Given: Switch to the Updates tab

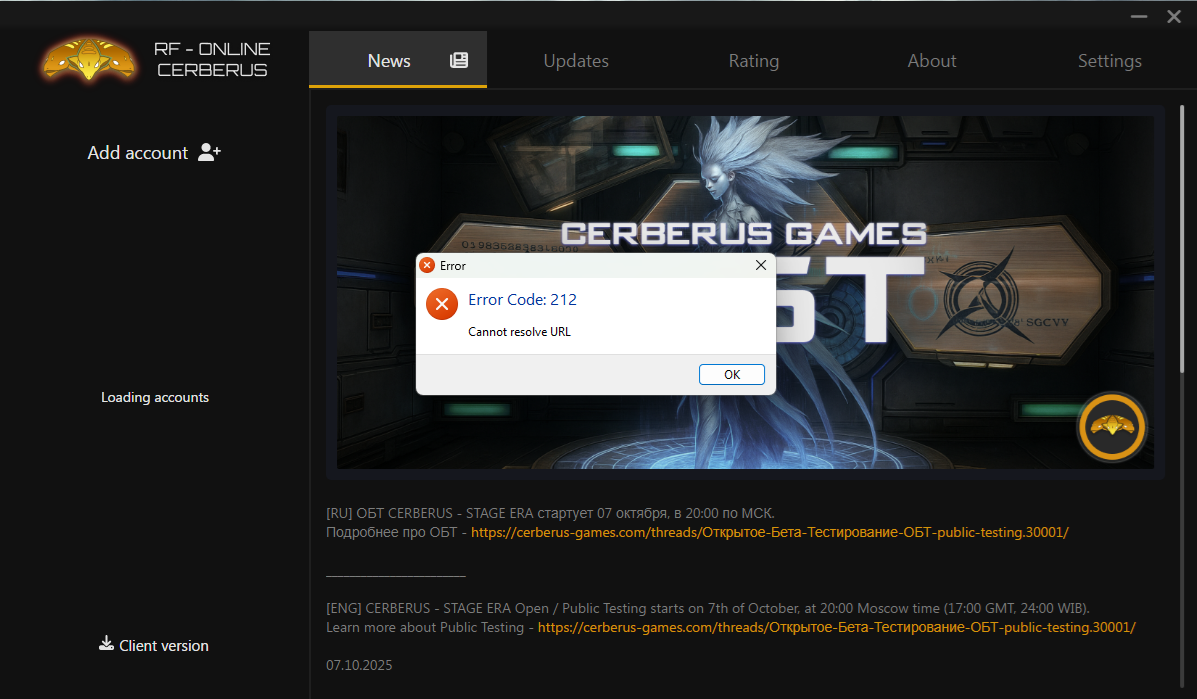Looking at the screenshot, I should 576,61.
